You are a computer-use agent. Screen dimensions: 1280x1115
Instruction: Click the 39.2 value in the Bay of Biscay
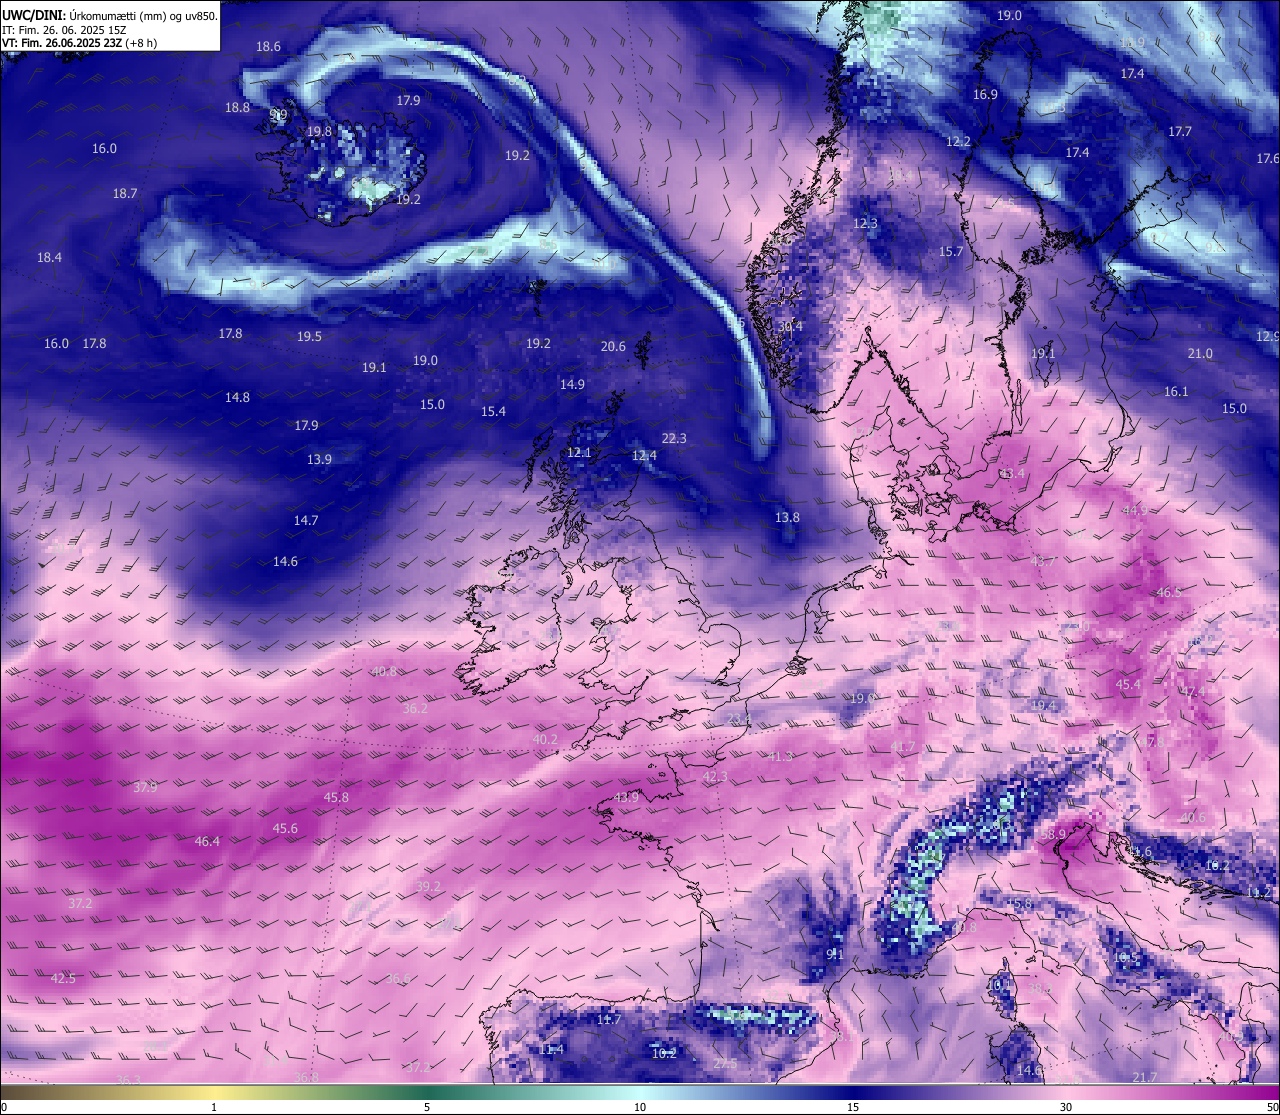tap(428, 886)
